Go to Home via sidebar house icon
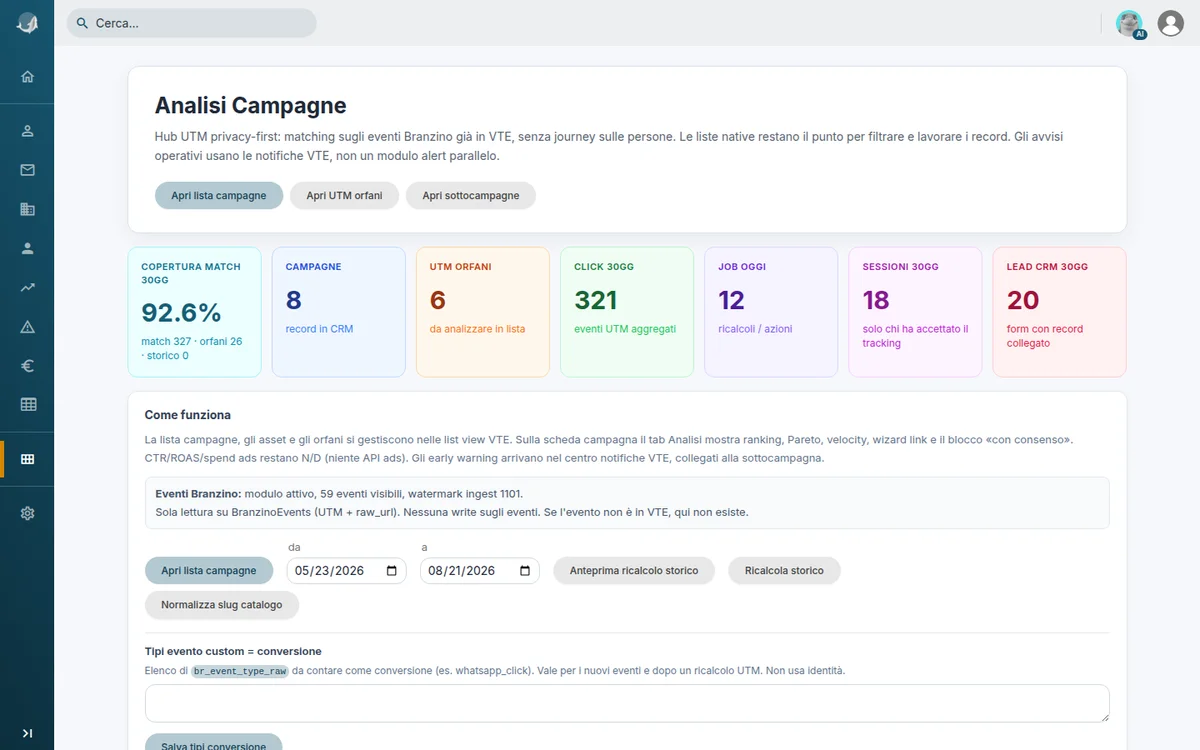1200x750 pixels. coord(27,76)
